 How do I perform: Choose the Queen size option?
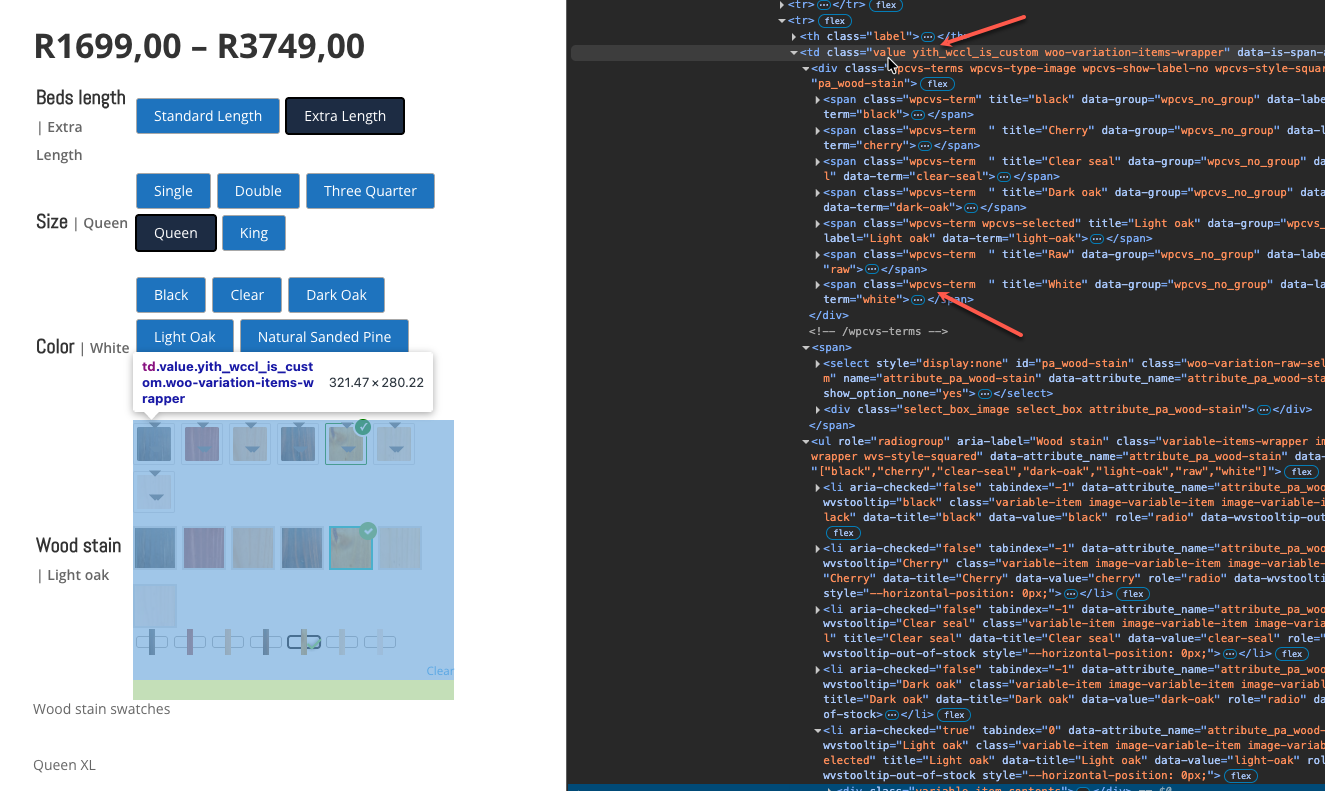click(175, 233)
